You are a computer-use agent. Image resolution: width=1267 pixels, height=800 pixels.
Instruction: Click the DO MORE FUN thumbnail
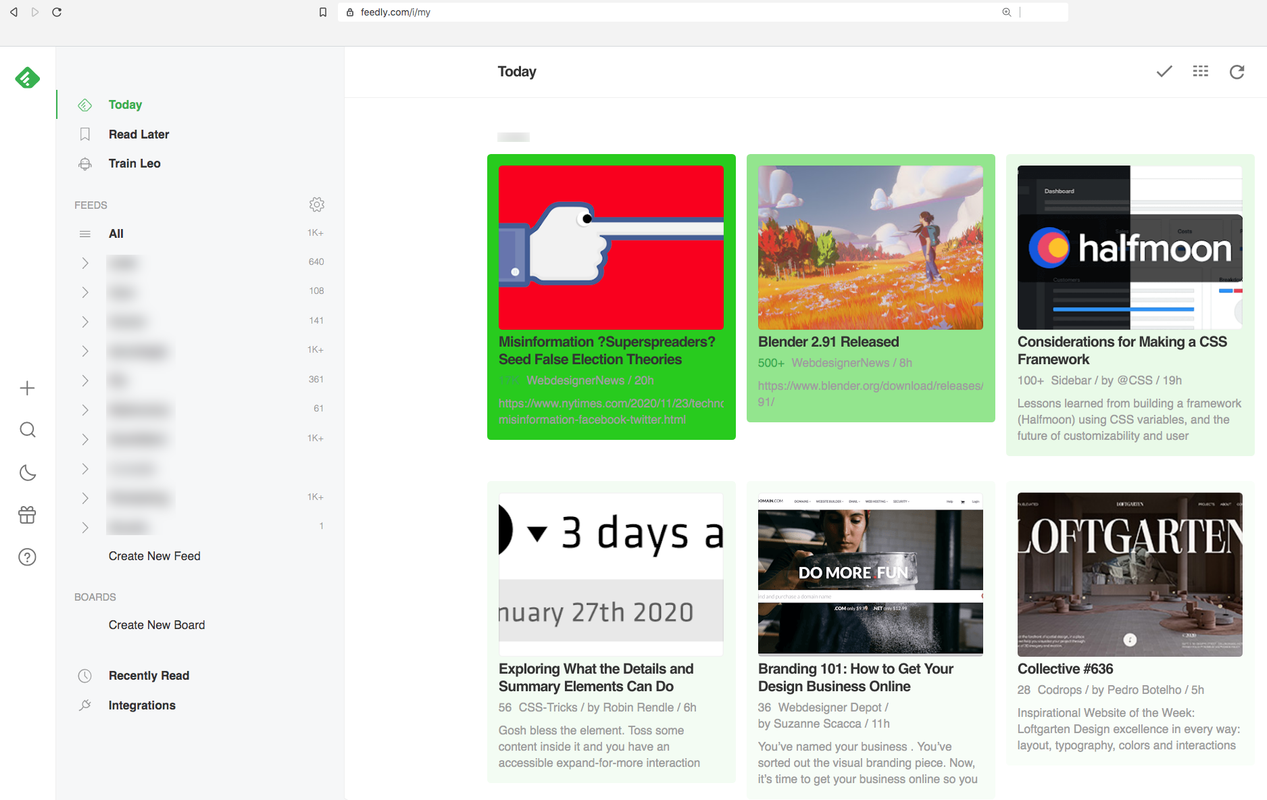870,575
